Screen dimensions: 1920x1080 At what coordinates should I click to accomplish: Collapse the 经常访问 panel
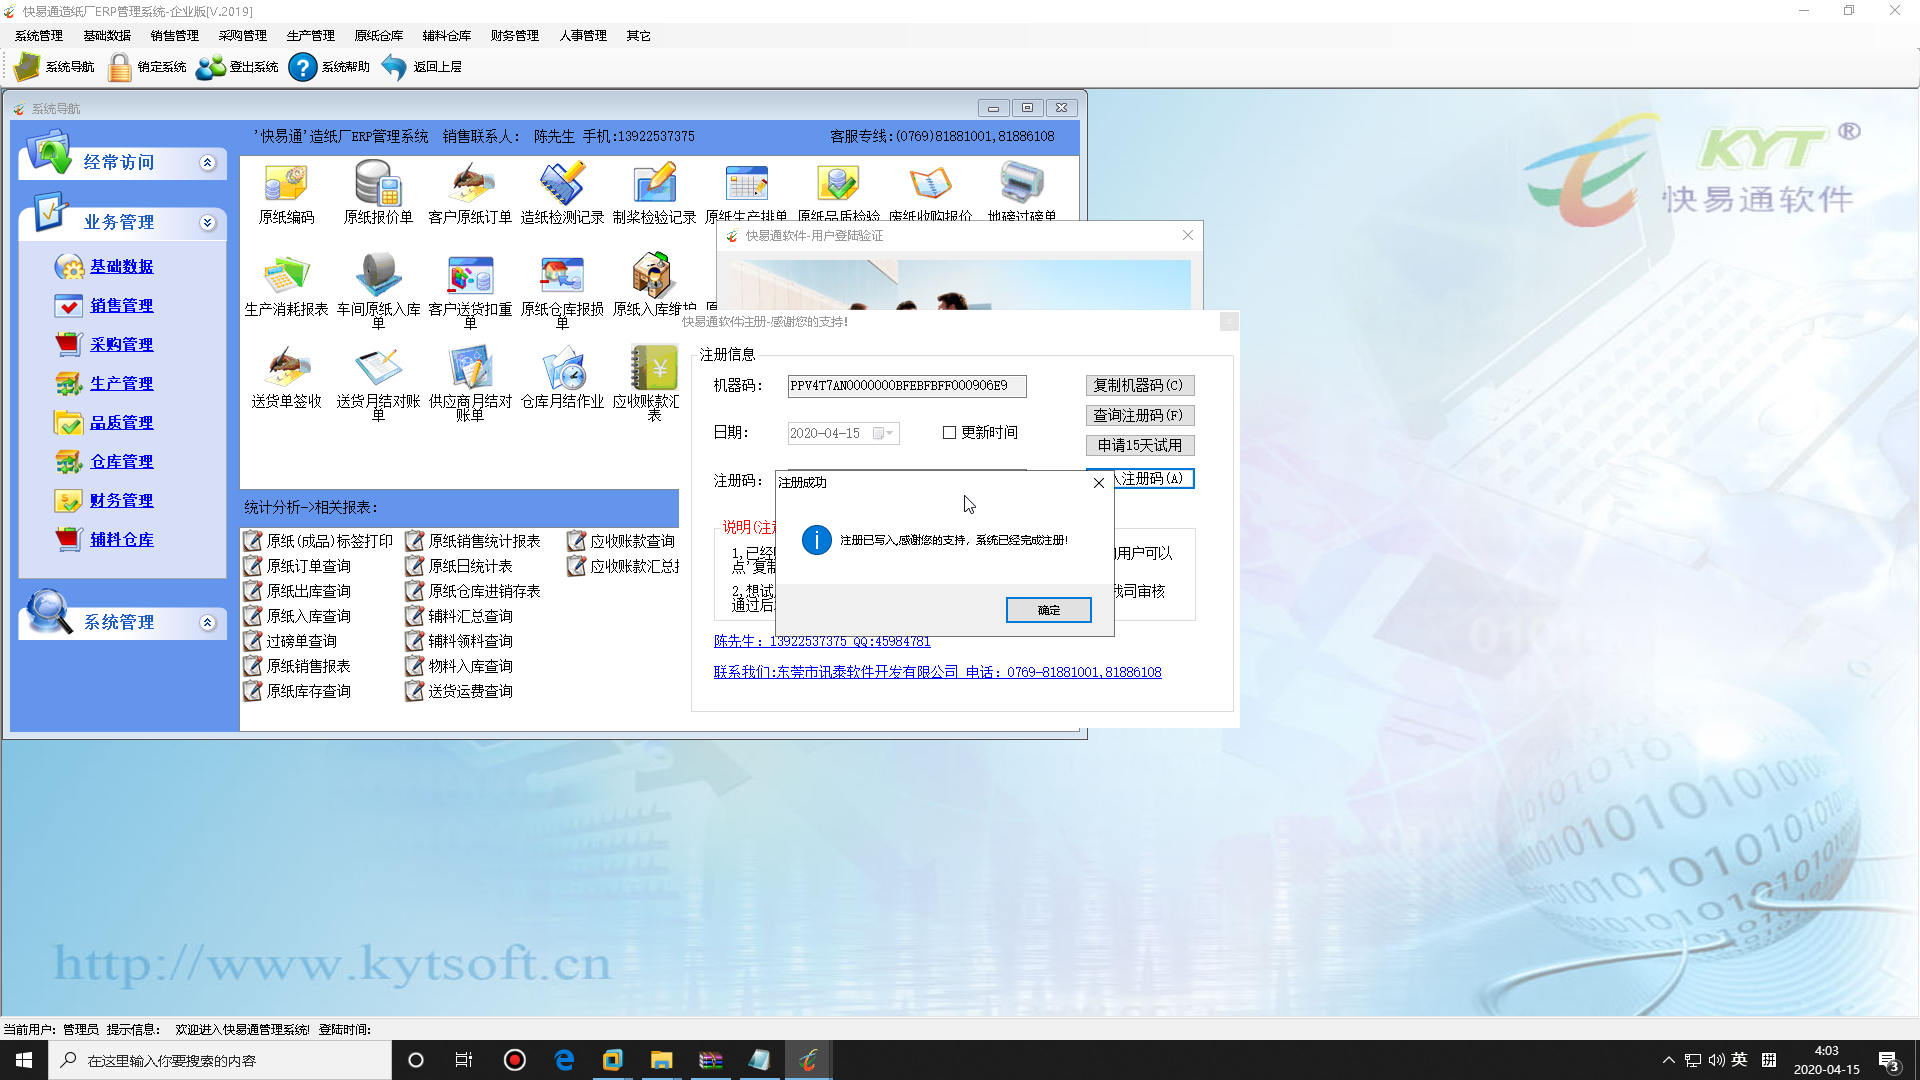point(207,163)
